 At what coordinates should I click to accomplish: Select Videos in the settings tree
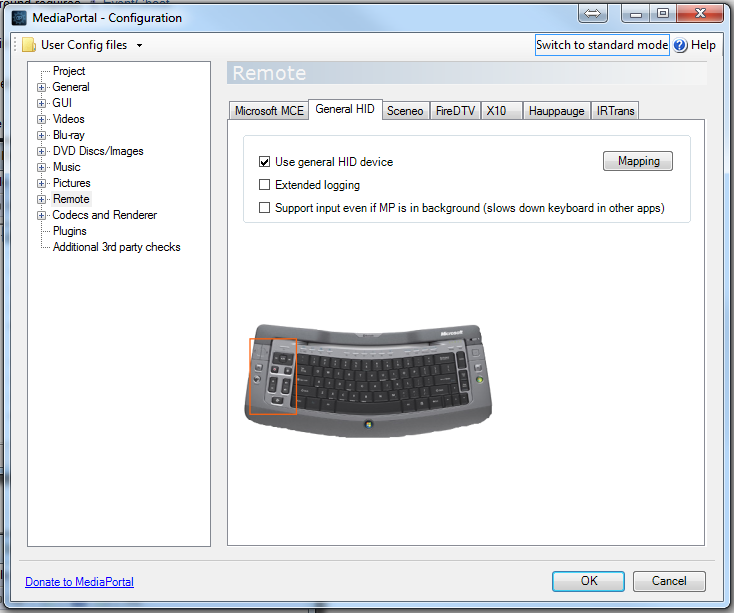[x=68, y=119]
